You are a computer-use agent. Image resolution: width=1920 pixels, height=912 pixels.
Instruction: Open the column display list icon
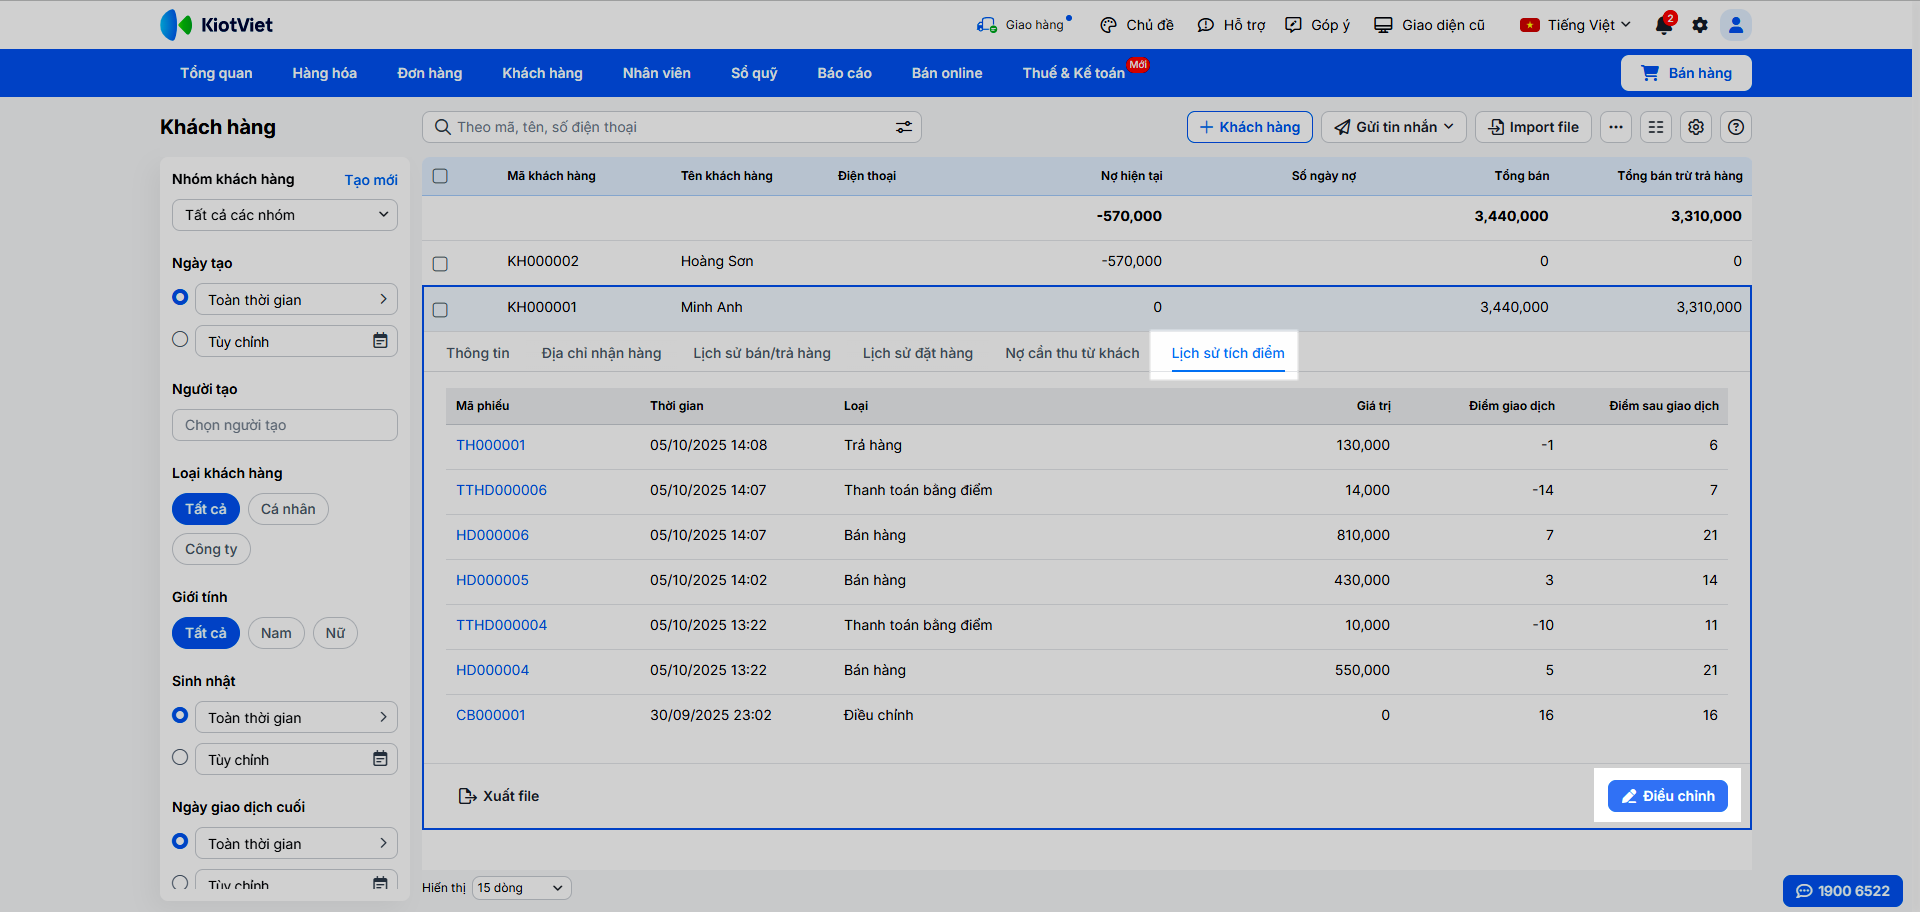tap(1656, 127)
